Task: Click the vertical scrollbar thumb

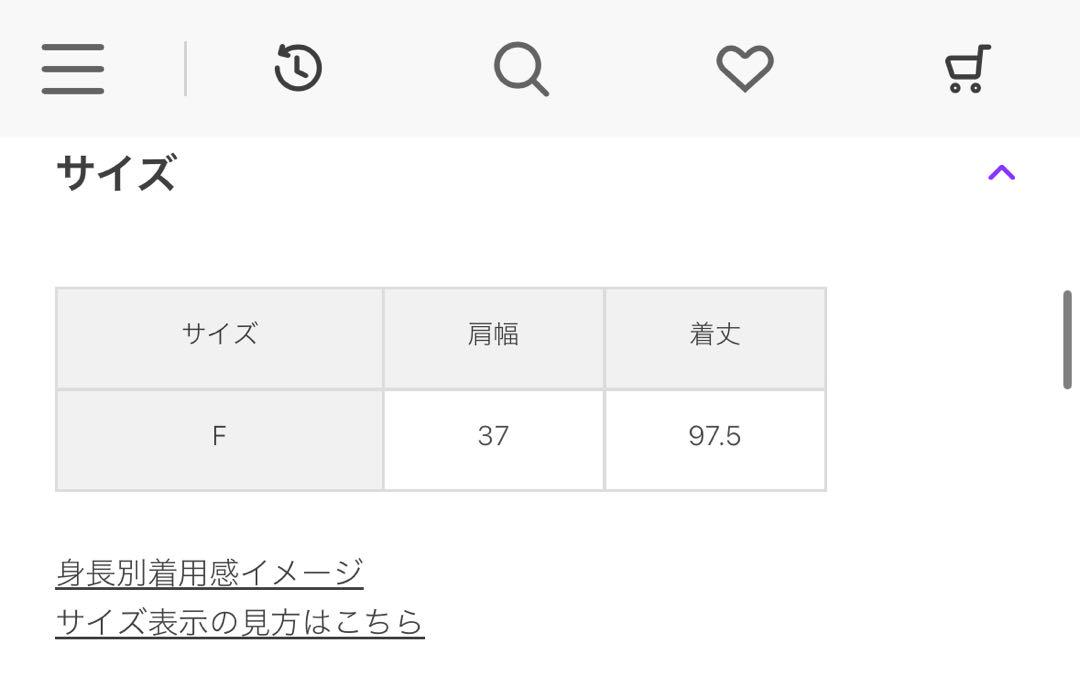Action: tap(1068, 340)
